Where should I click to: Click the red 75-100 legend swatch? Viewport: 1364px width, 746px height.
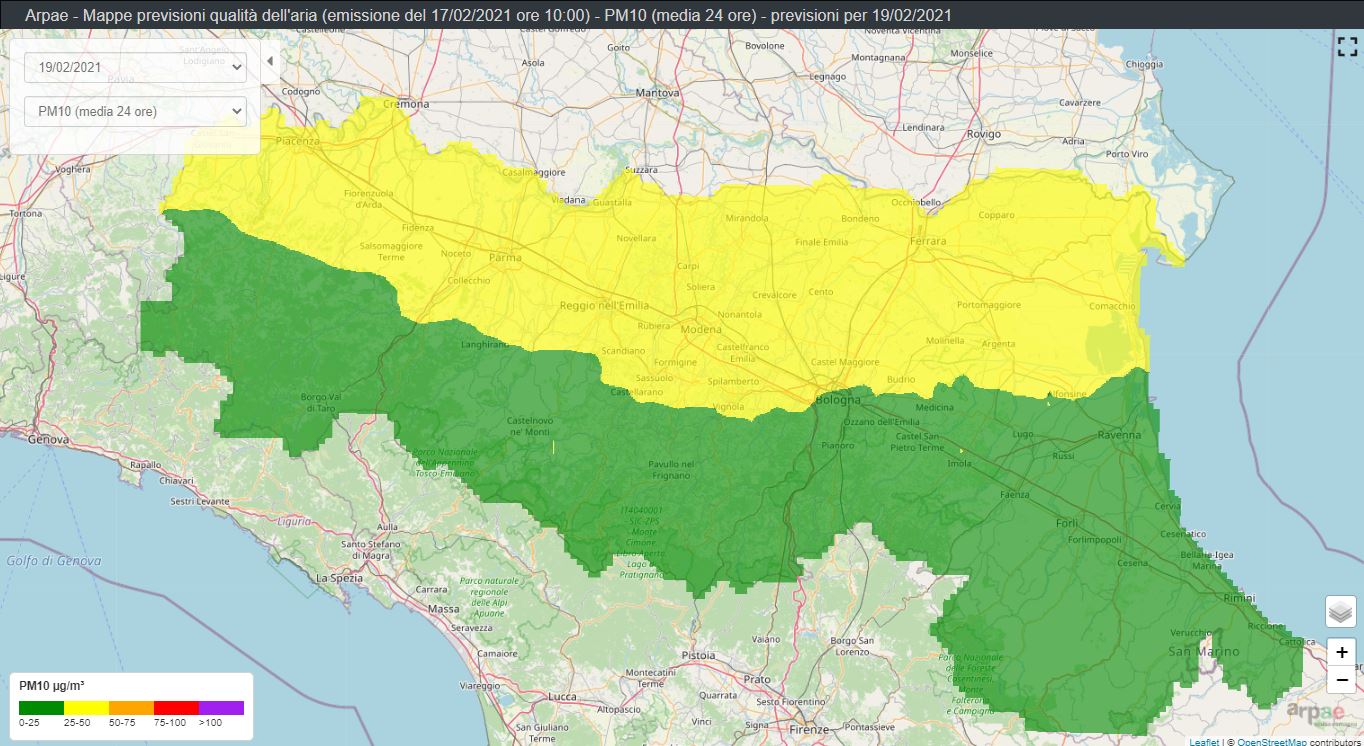pyautogui.click(x=176, y=707)
